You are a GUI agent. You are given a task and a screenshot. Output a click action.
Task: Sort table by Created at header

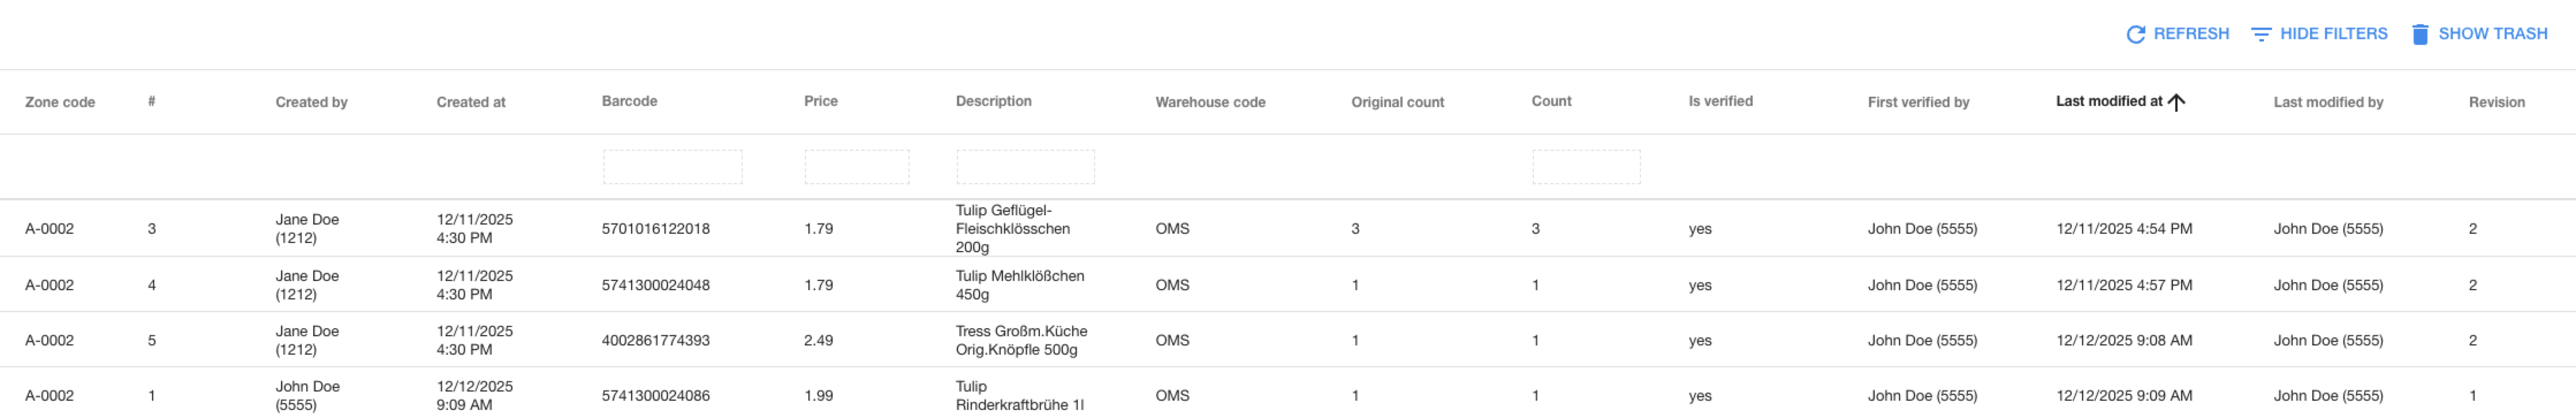click(x=471, y=102)
